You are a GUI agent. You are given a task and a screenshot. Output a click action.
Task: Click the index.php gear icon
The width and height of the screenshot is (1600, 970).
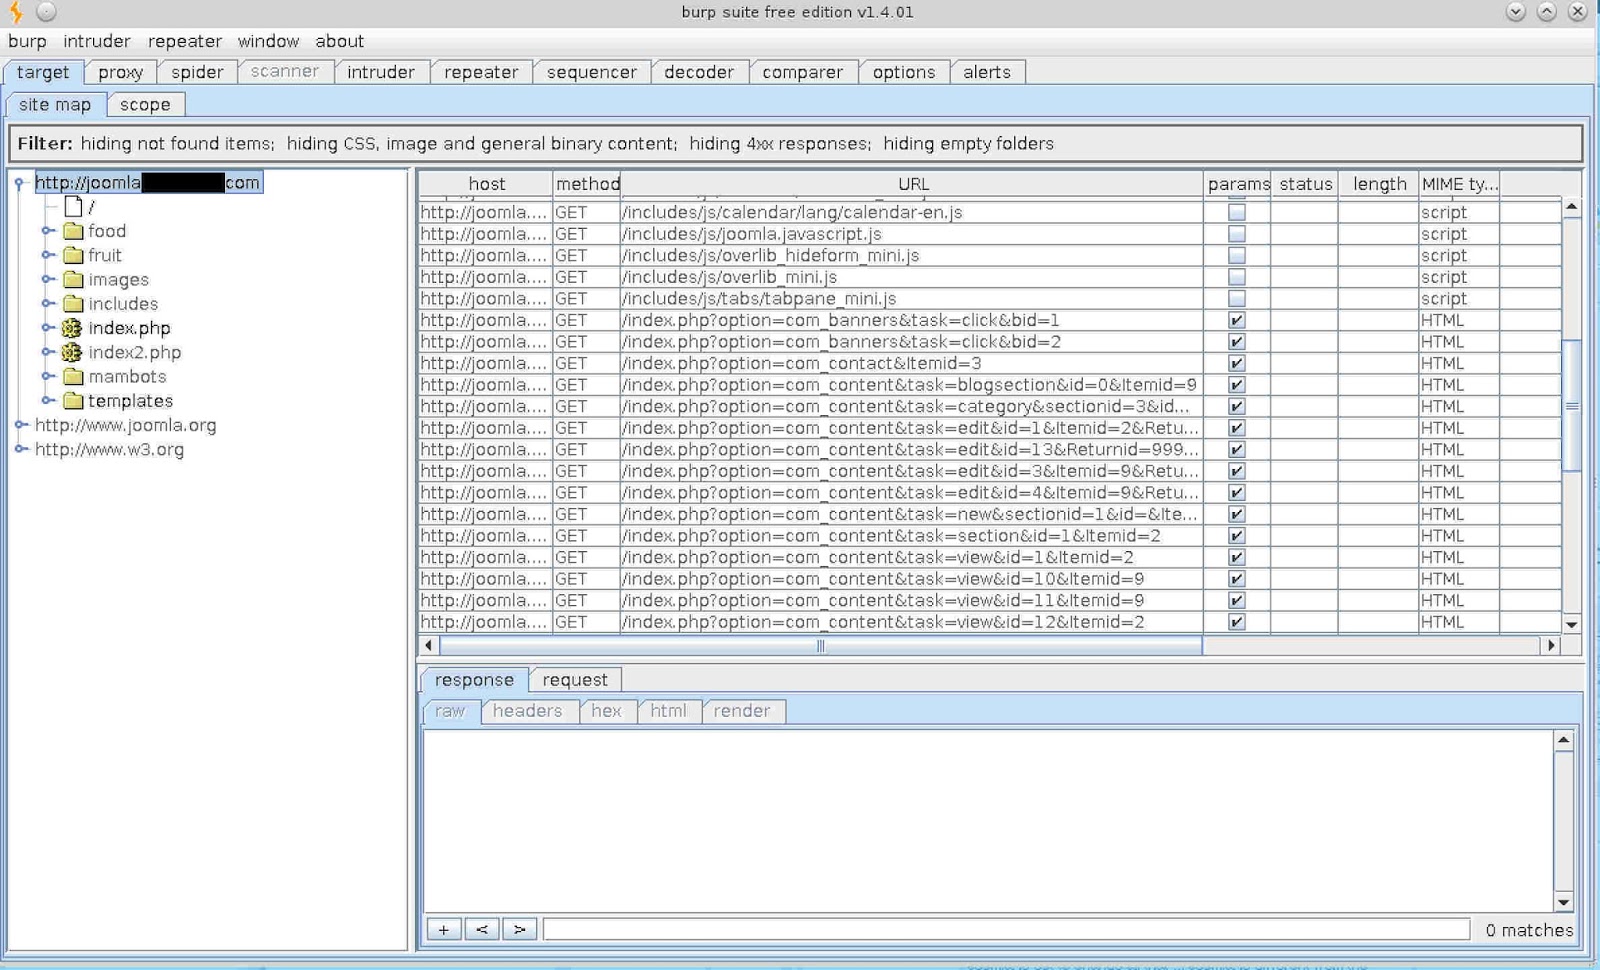[x=72, y=328]
